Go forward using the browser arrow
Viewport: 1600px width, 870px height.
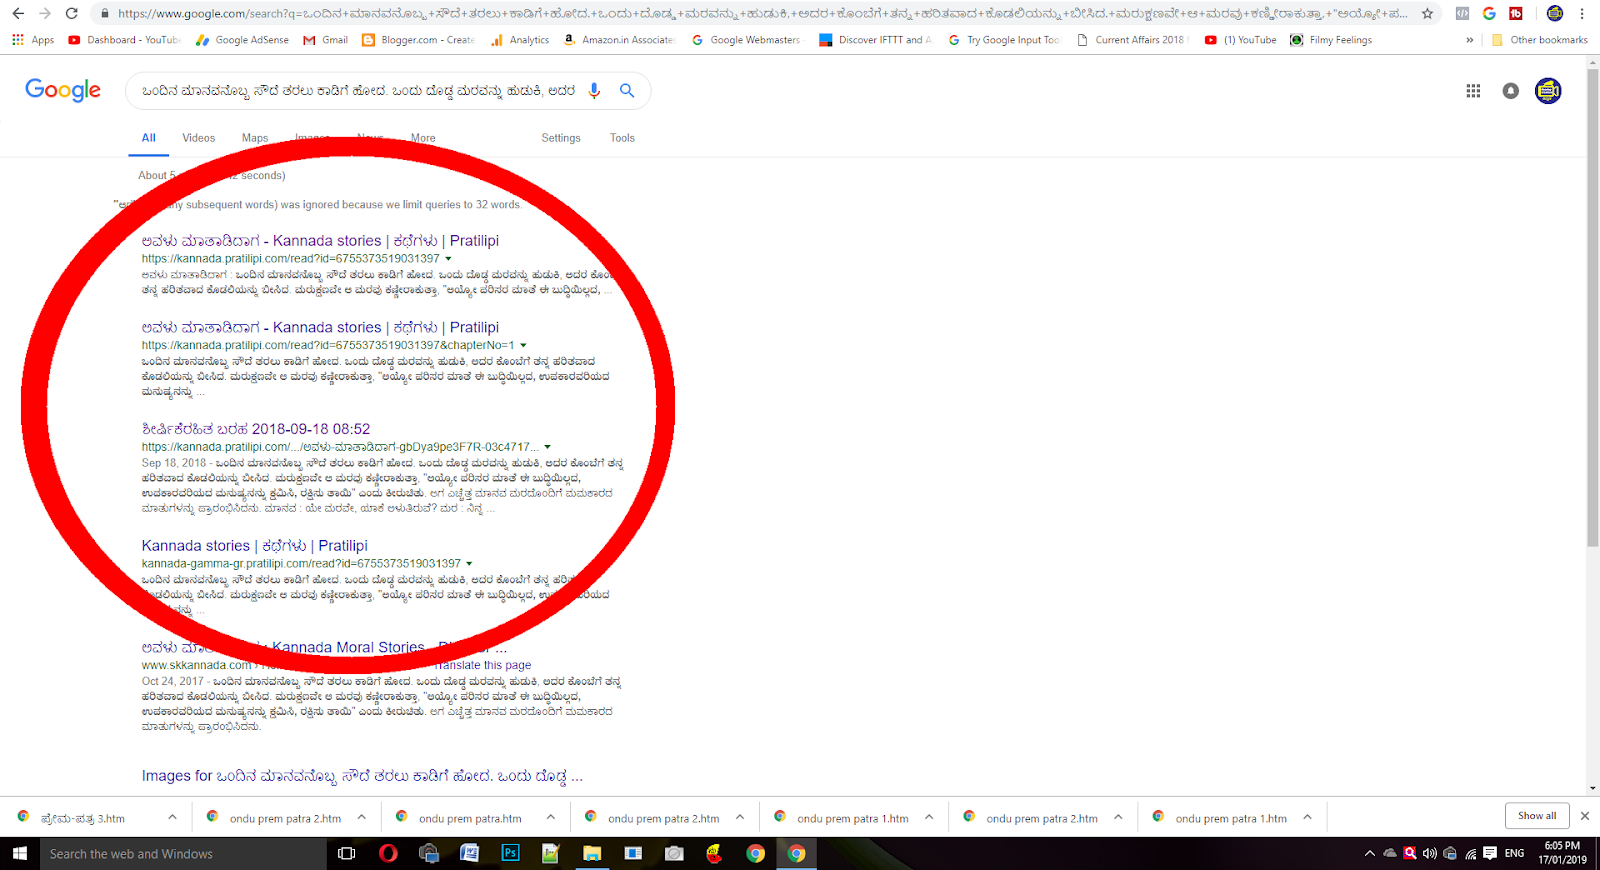[x=45, y=13]
